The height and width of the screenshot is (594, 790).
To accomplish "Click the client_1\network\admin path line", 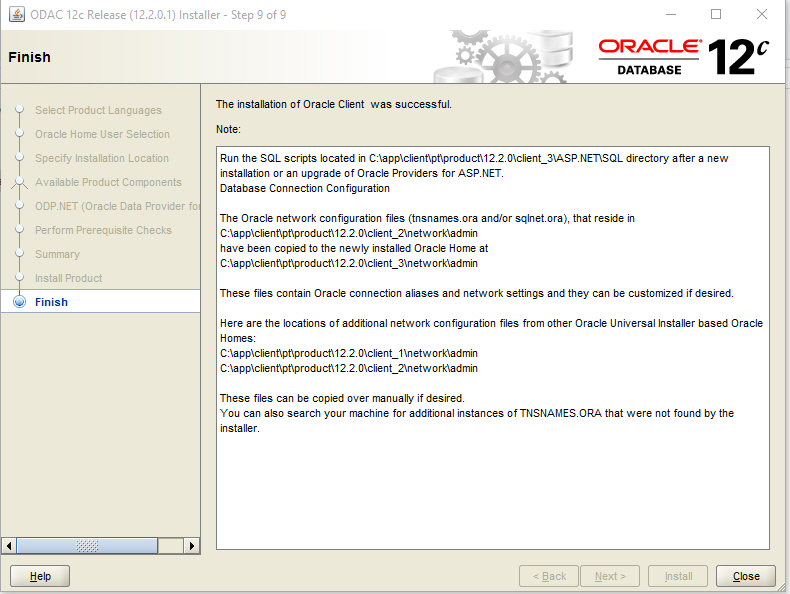I will pos(349,353).
